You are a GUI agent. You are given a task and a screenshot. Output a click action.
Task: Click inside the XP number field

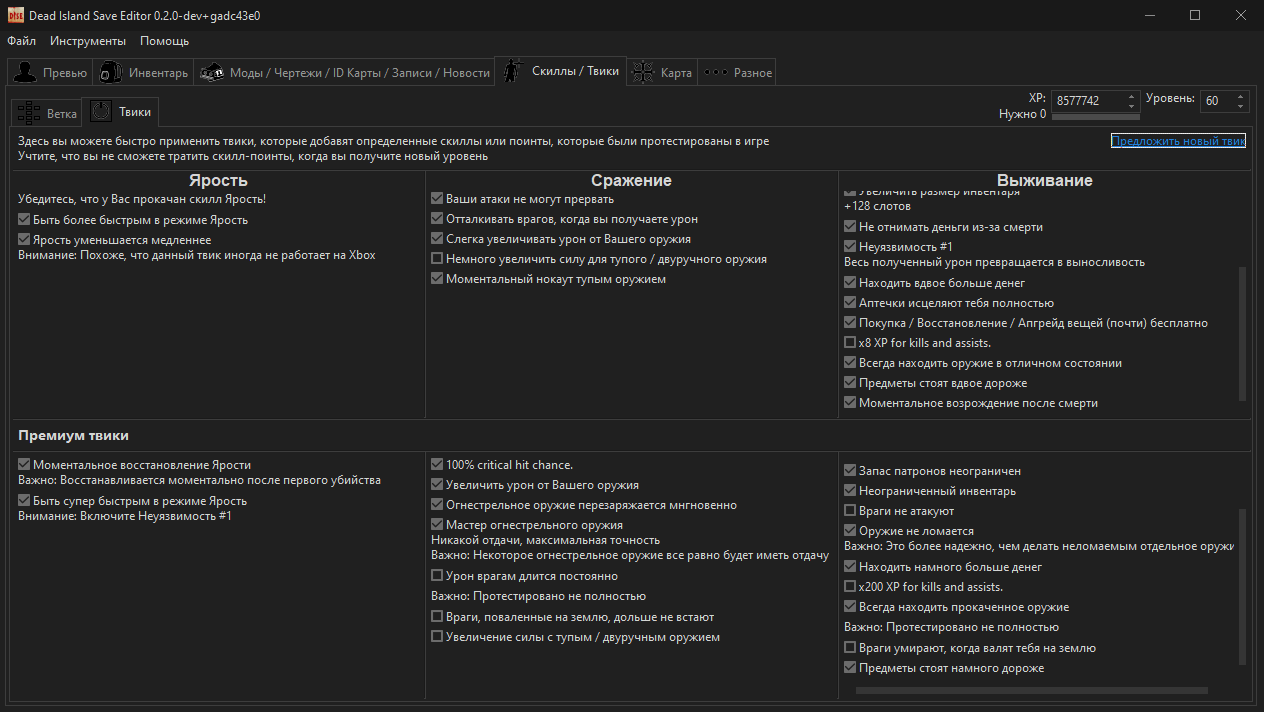[1088, 101]
